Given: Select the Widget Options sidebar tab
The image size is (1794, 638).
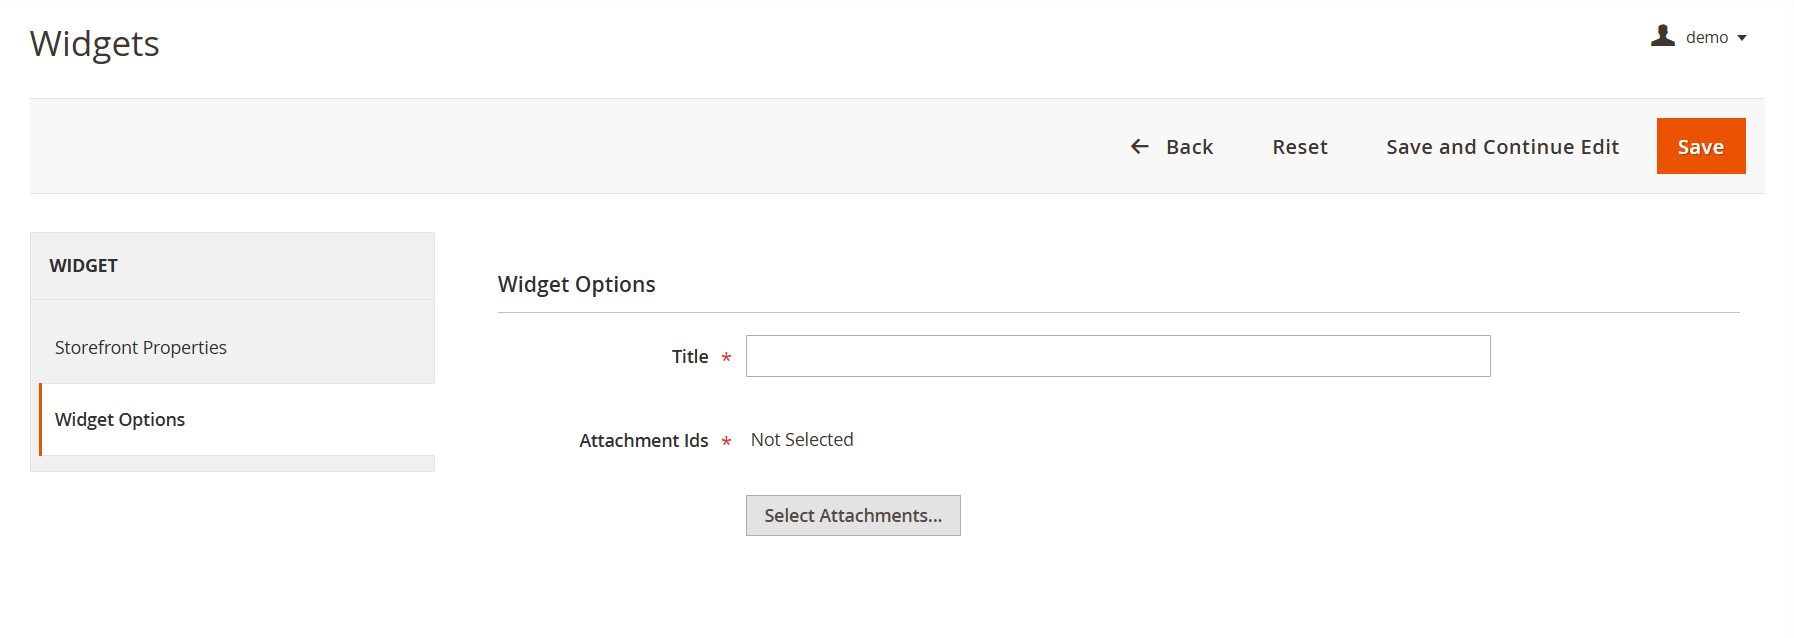Looking at the screenshot, I should (120, 419).
